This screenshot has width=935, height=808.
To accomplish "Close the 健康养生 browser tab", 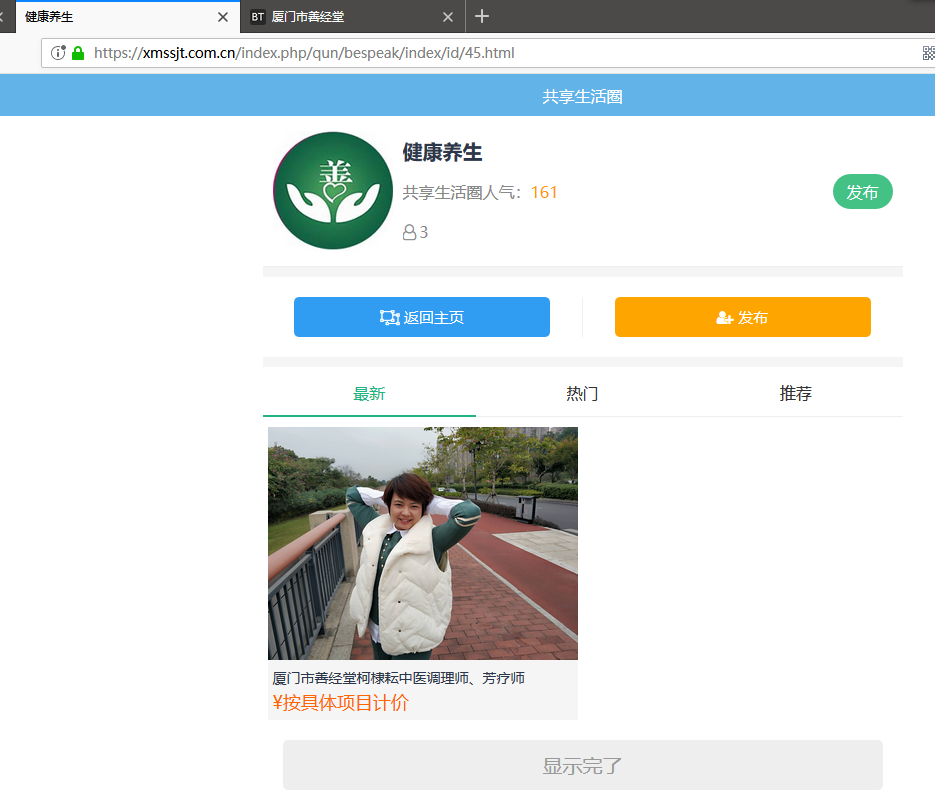I will coord(223,17).
